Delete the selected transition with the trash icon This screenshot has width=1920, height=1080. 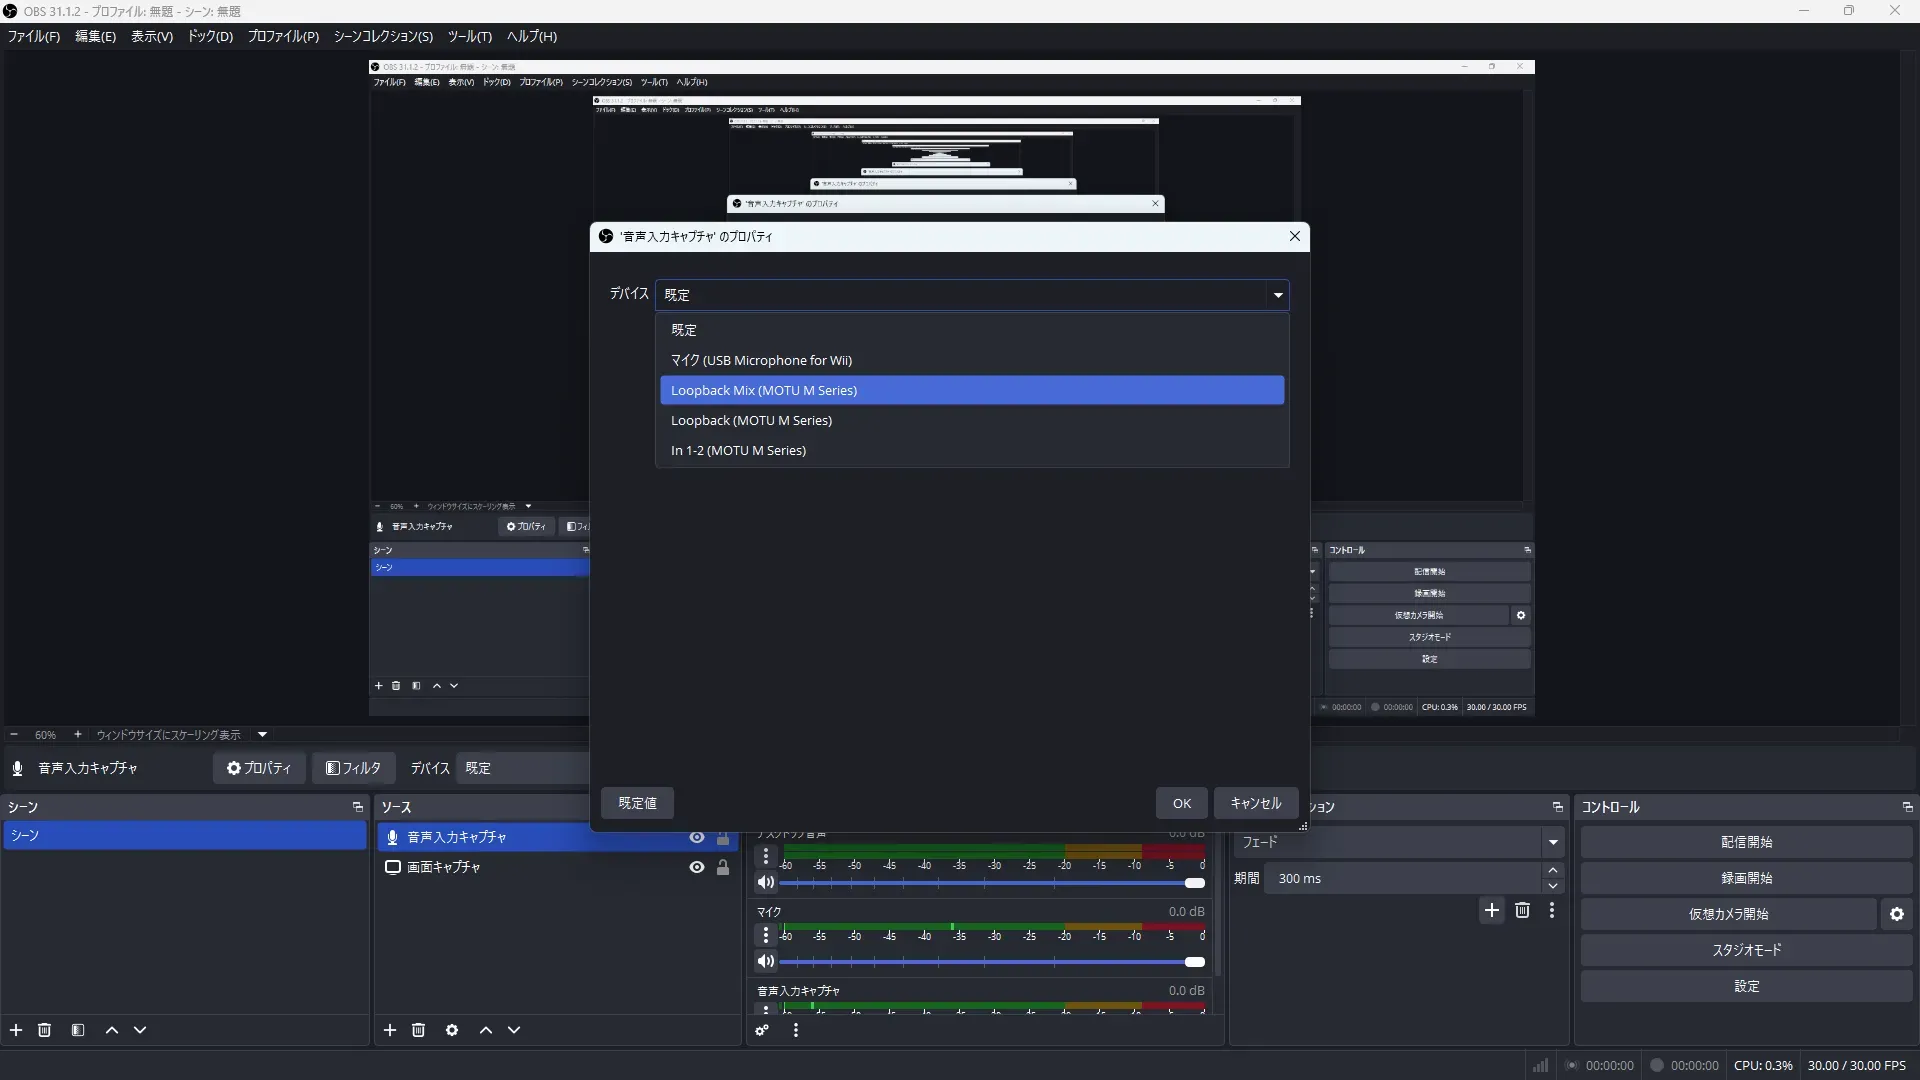click(1522, 910)
